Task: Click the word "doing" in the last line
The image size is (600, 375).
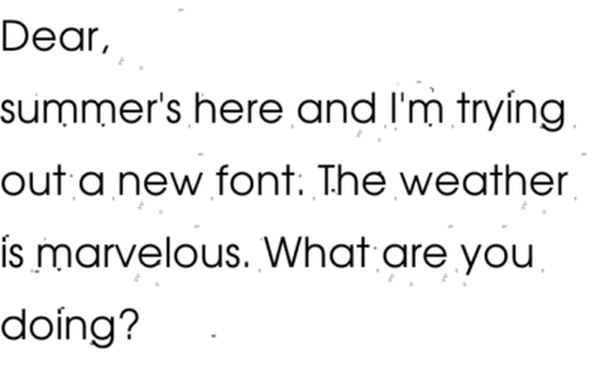Action: [58, 326]
